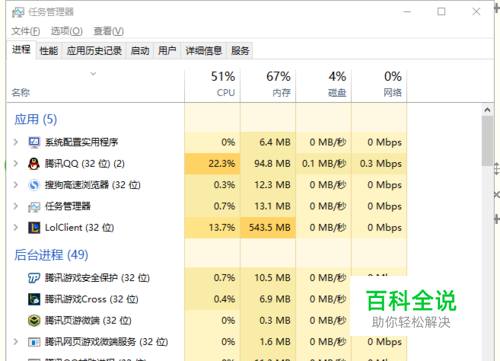This screenshot has height=361, width=500.
Task: Click the 腾讯游戏安全保护 TP icon
Action: 34,278
